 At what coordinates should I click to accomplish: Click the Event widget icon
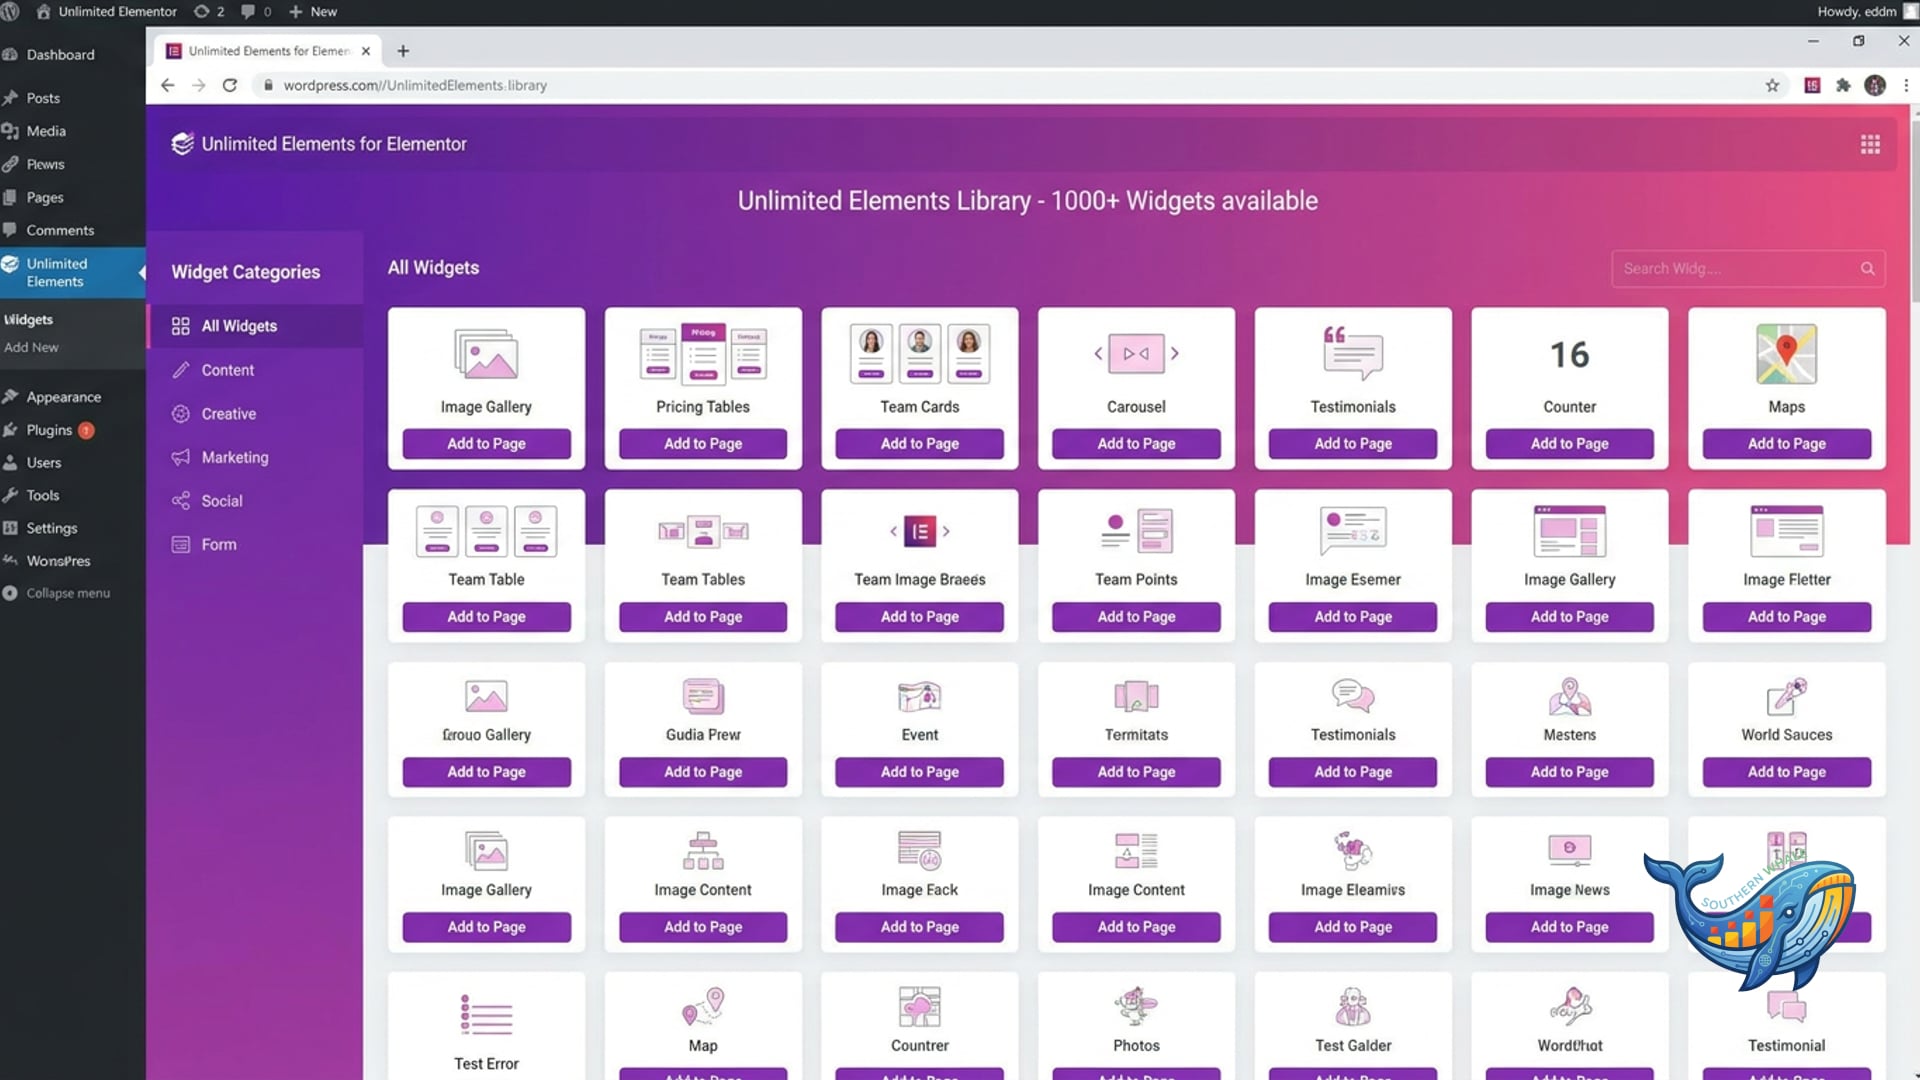click(920, 696)
